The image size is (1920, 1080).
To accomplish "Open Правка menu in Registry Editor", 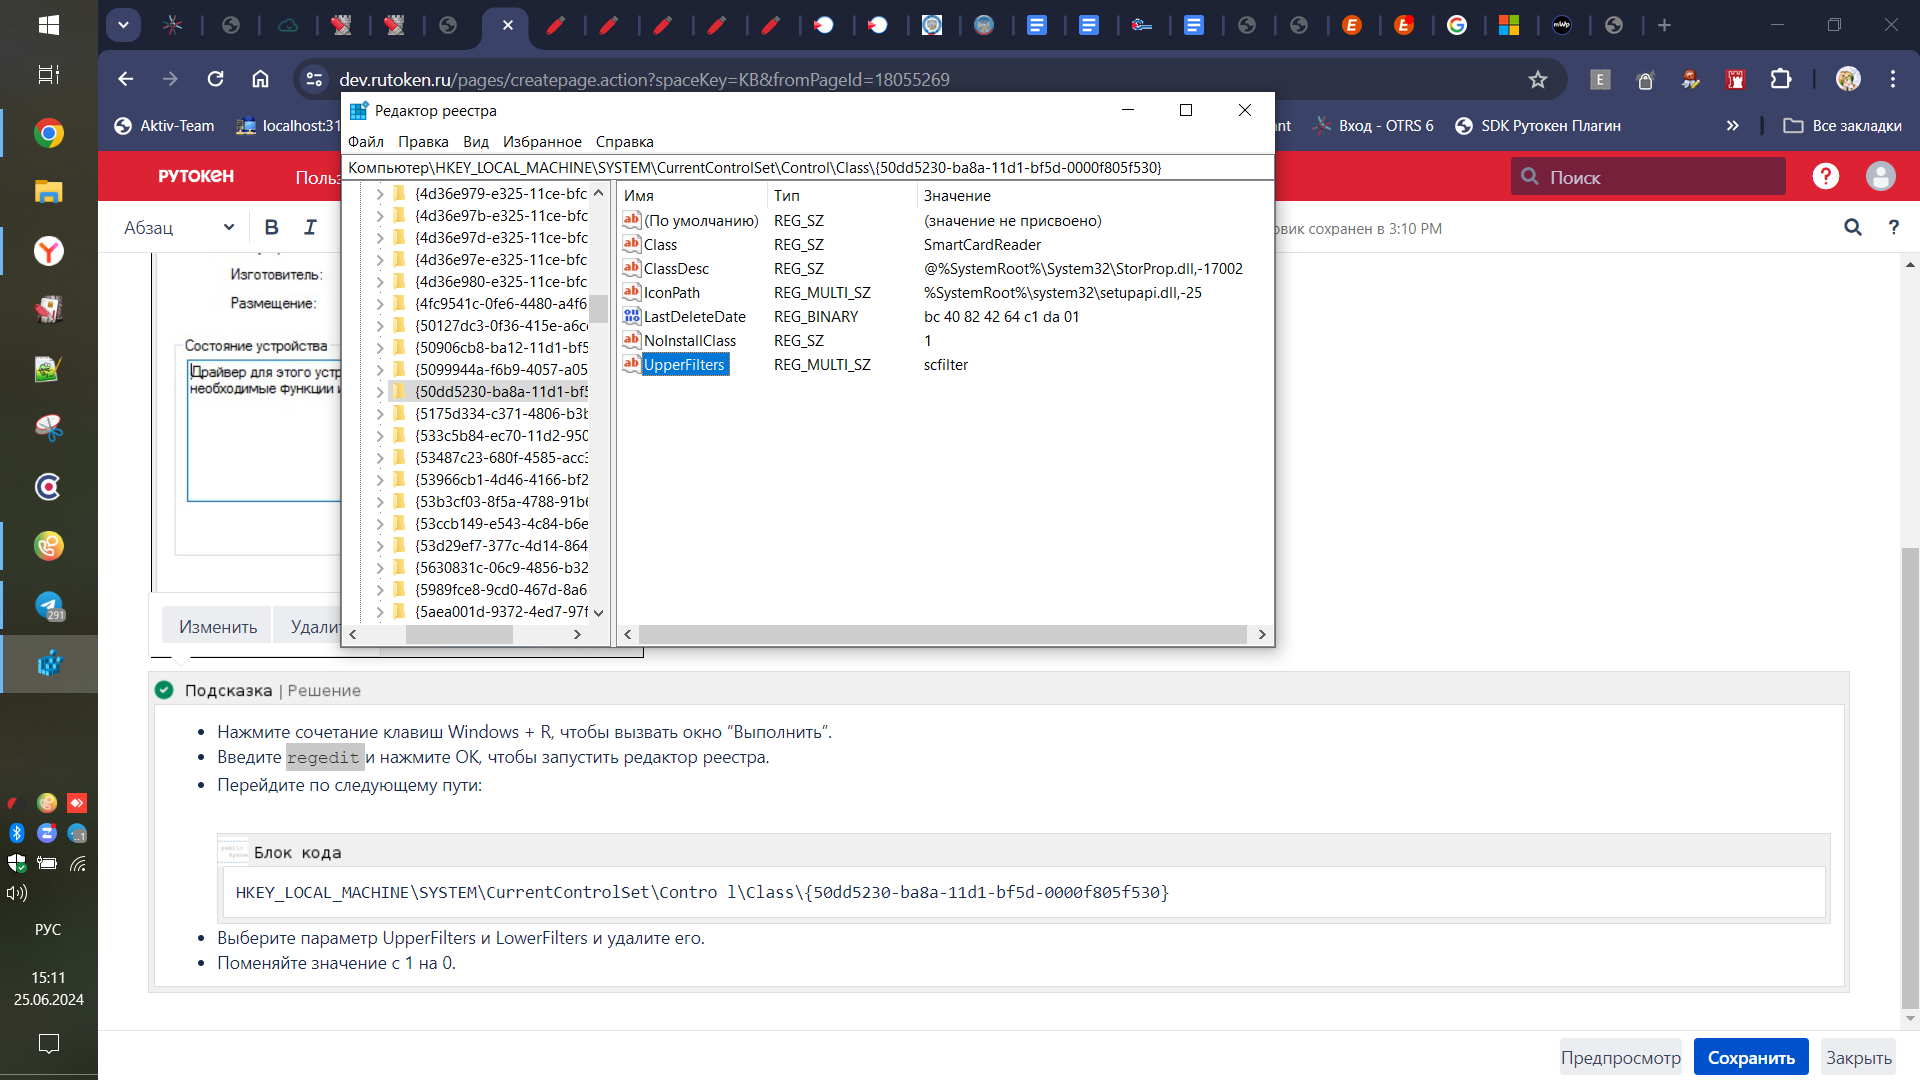I will (x=423, y=141).
